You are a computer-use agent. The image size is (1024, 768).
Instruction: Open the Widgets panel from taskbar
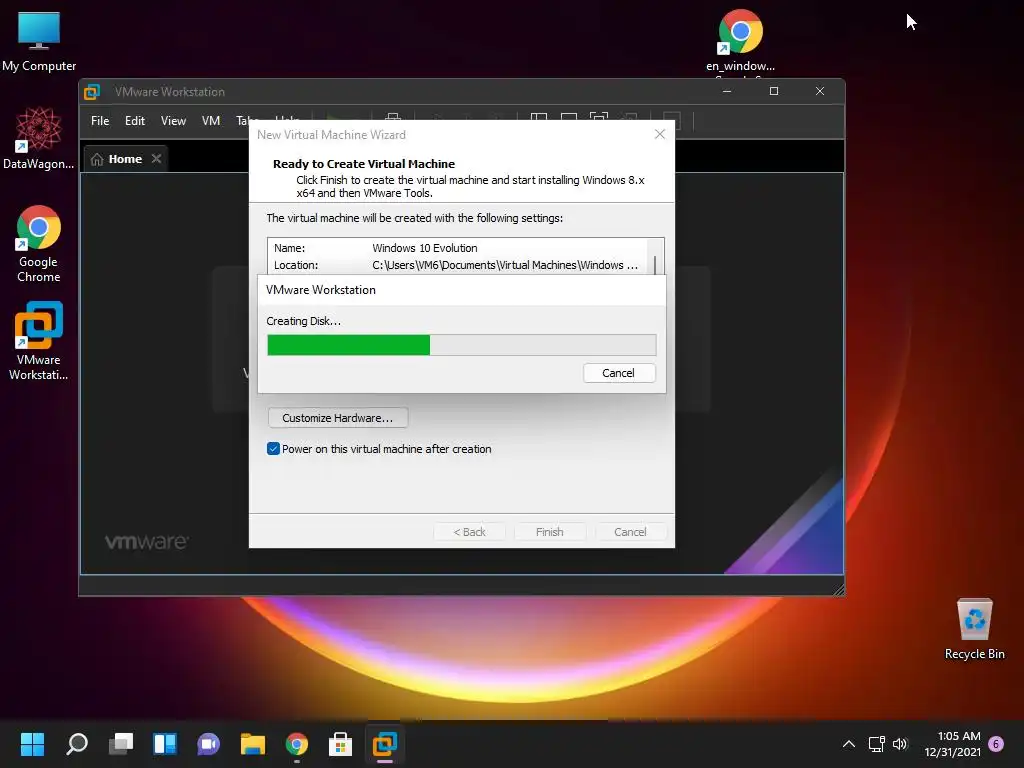(165, 744)
